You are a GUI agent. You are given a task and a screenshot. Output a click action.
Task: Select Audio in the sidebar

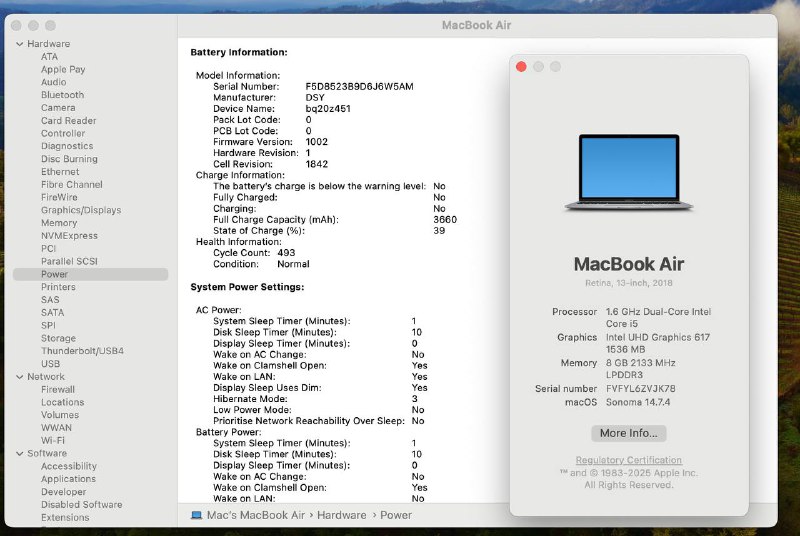pos(54,82)
